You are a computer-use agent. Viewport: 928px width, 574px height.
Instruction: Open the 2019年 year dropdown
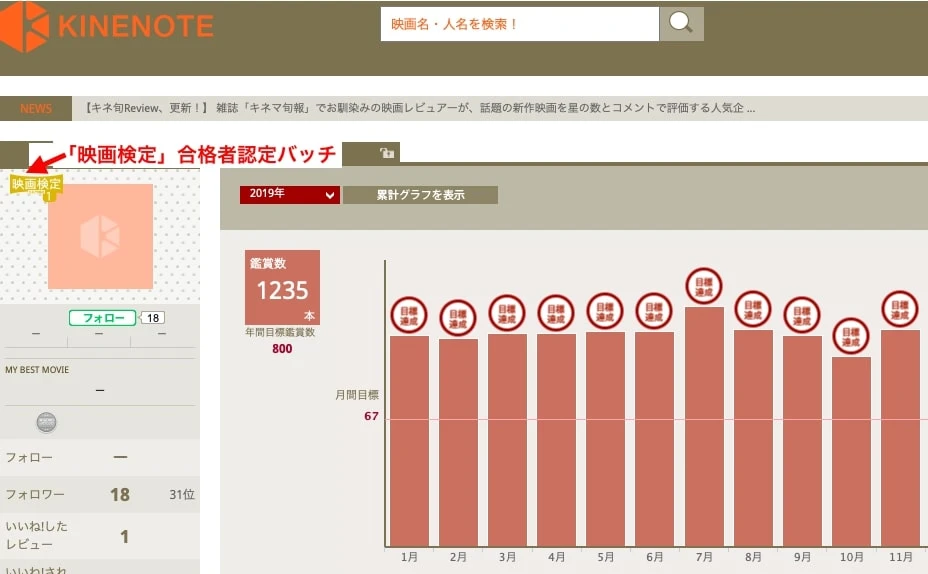pyautogui.click(x=289, y=194)
